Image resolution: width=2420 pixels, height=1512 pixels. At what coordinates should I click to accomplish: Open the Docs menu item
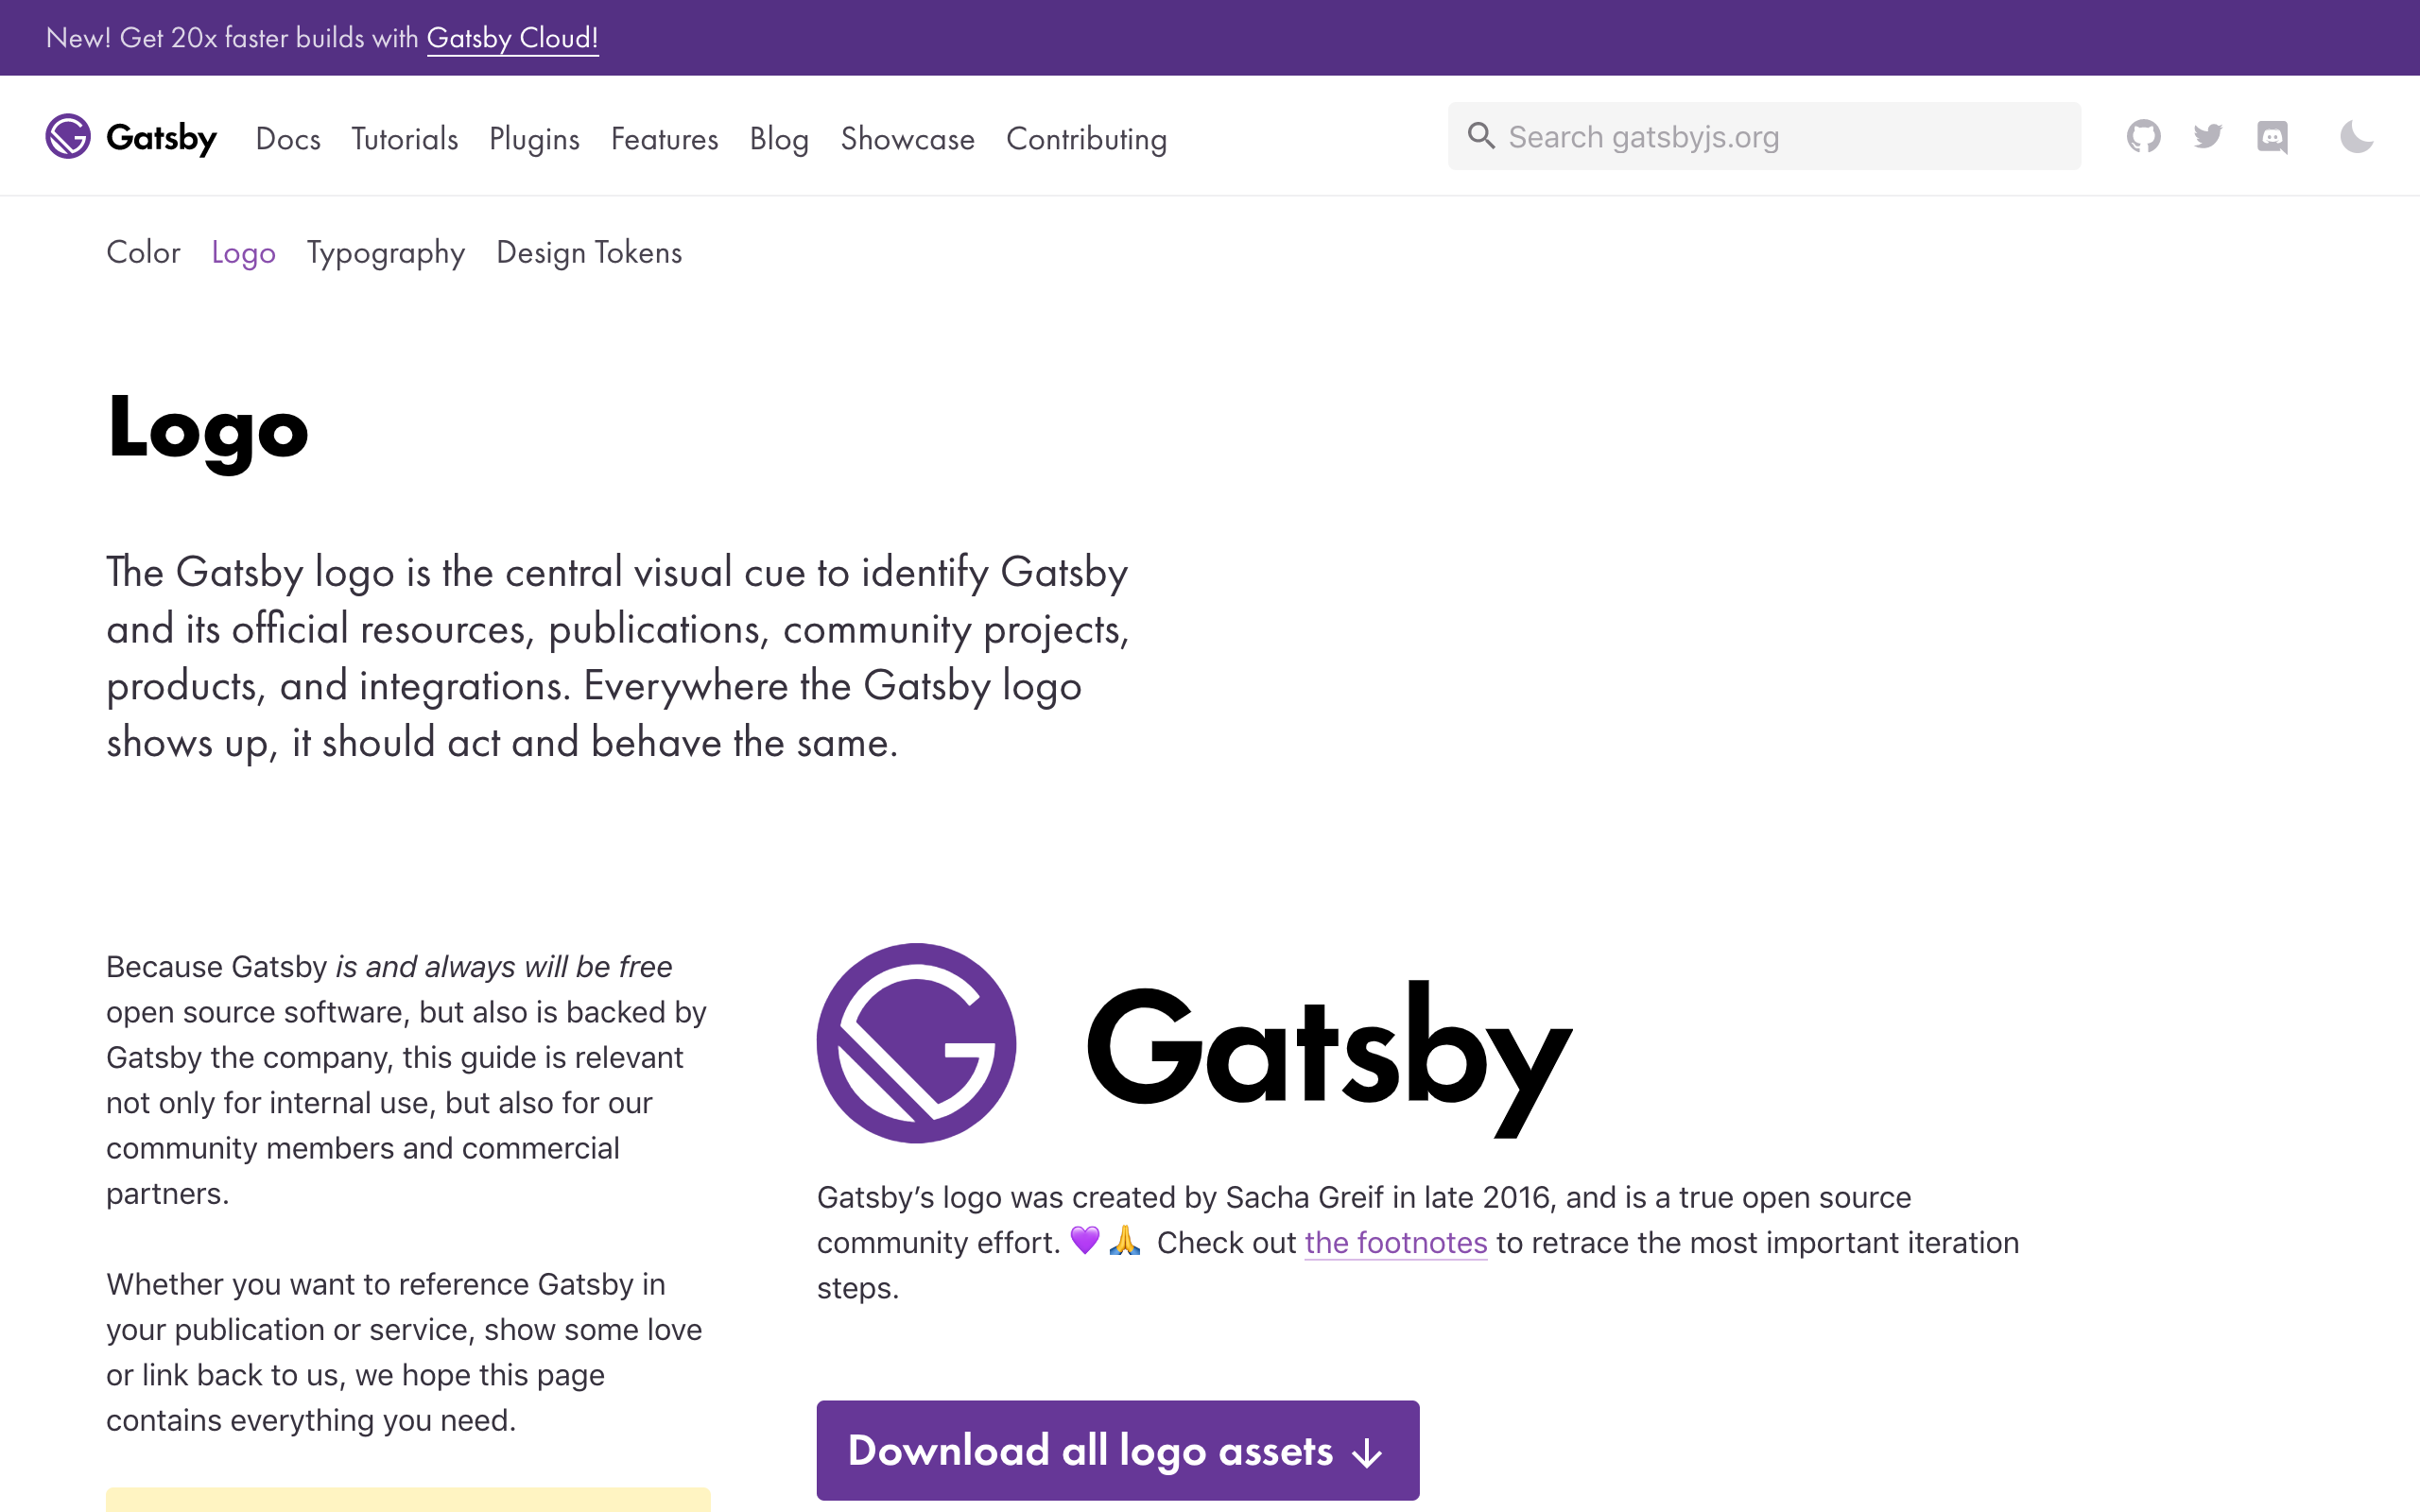click(288, 139)
